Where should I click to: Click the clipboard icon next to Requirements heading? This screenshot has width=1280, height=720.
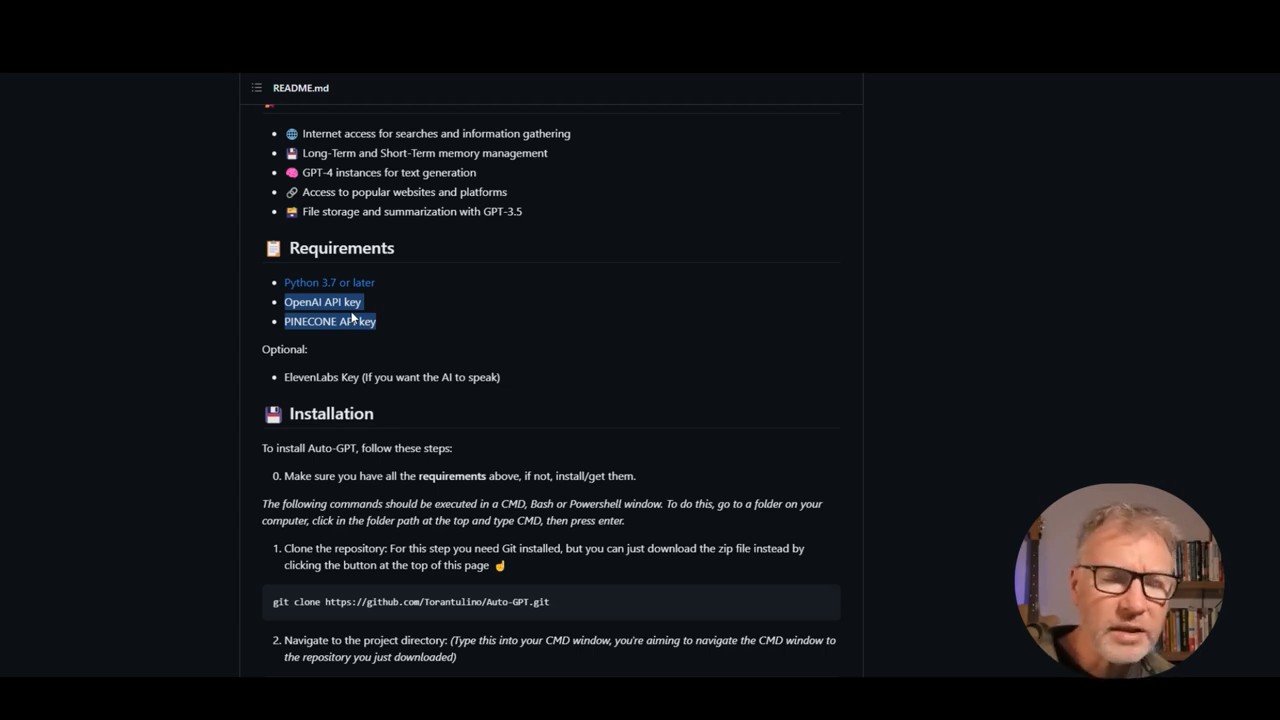[x=273, y=248]
